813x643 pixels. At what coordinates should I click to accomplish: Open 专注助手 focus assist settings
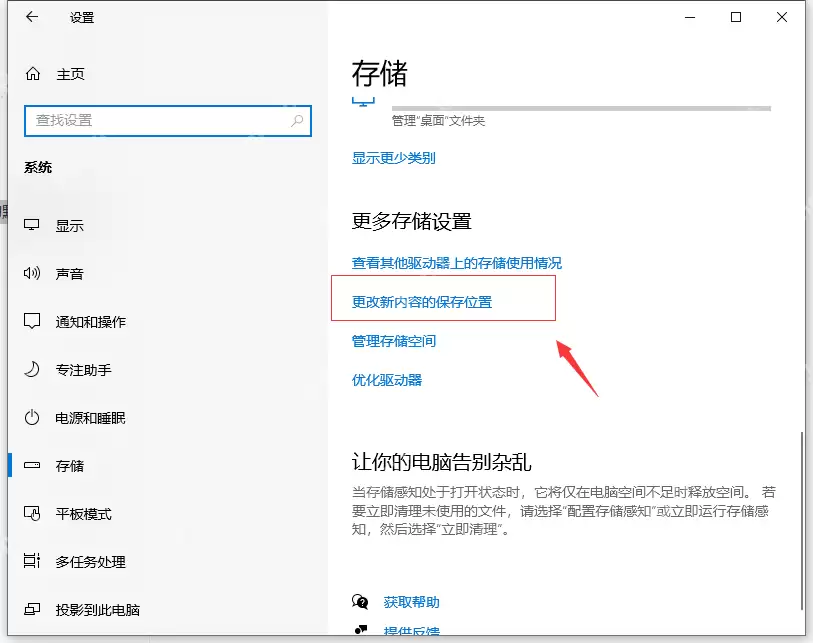32,369
